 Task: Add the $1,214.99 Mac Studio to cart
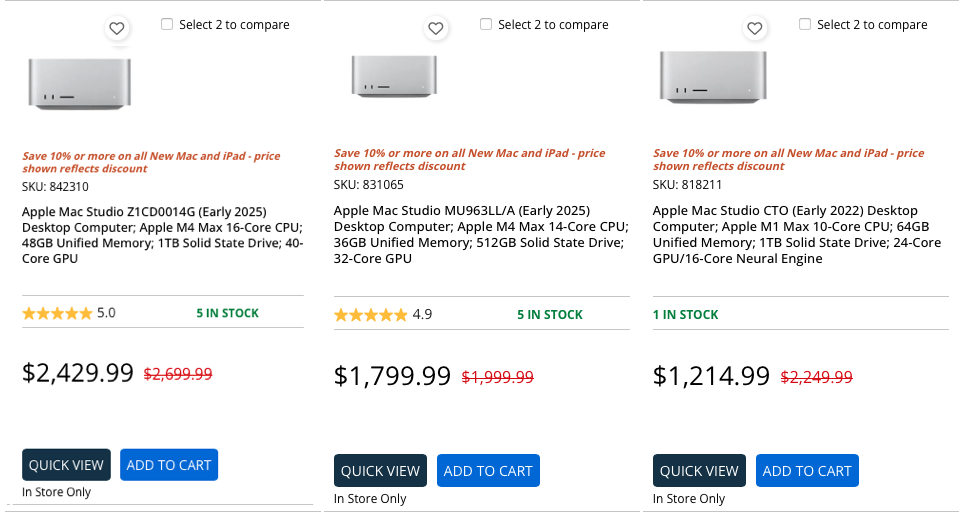pos(807,471)
